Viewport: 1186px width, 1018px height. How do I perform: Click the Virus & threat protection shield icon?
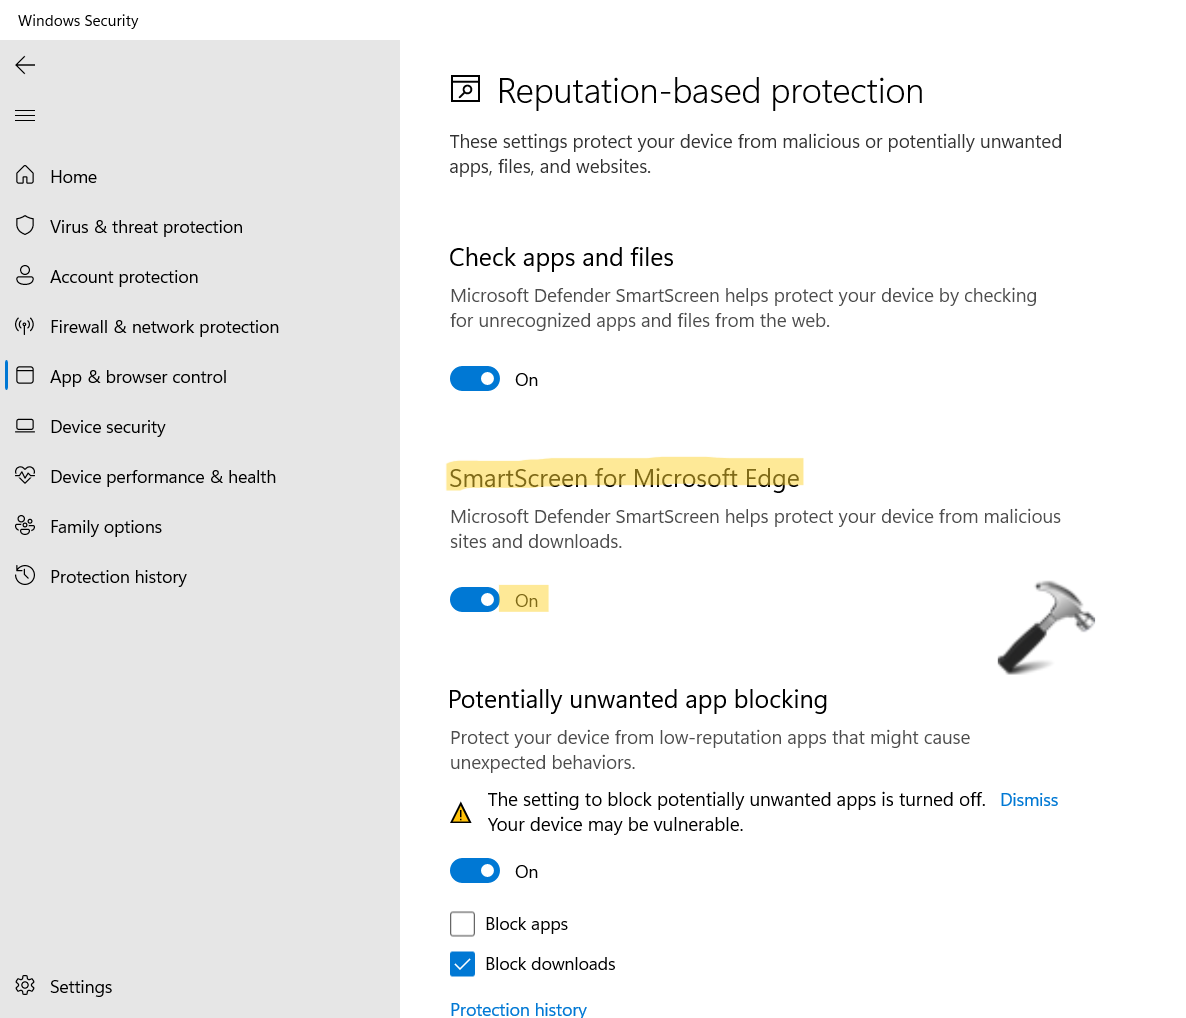pos(25,226)
